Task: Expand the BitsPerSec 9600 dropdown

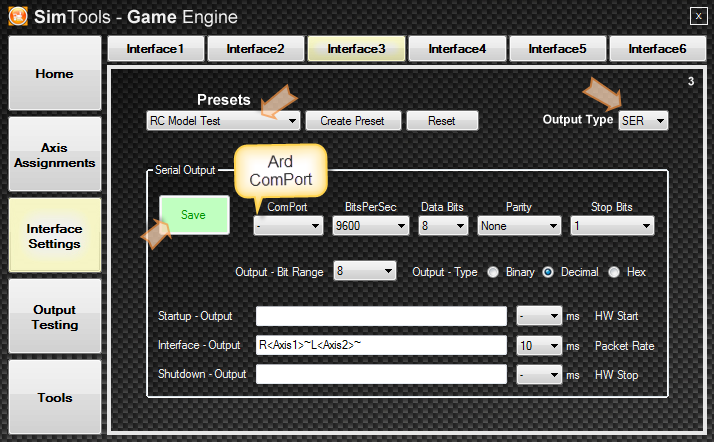Action: point(370,226)
